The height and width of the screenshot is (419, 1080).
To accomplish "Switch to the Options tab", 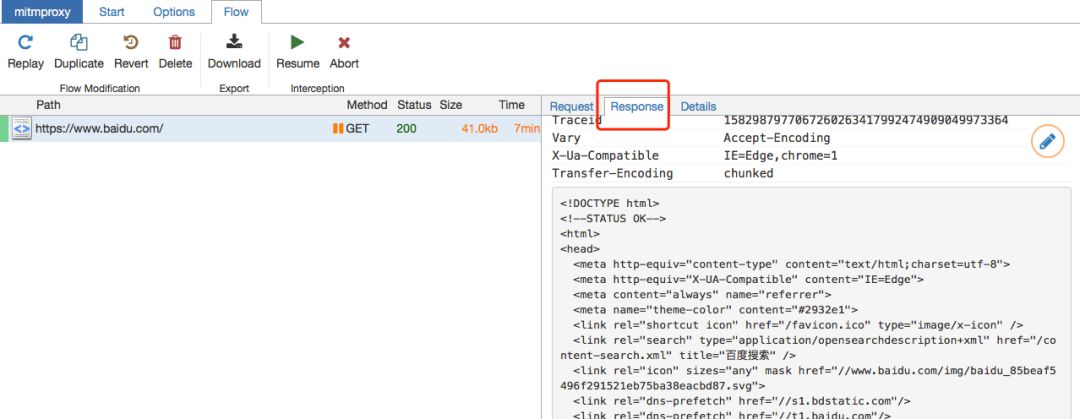I will point(174,12).
